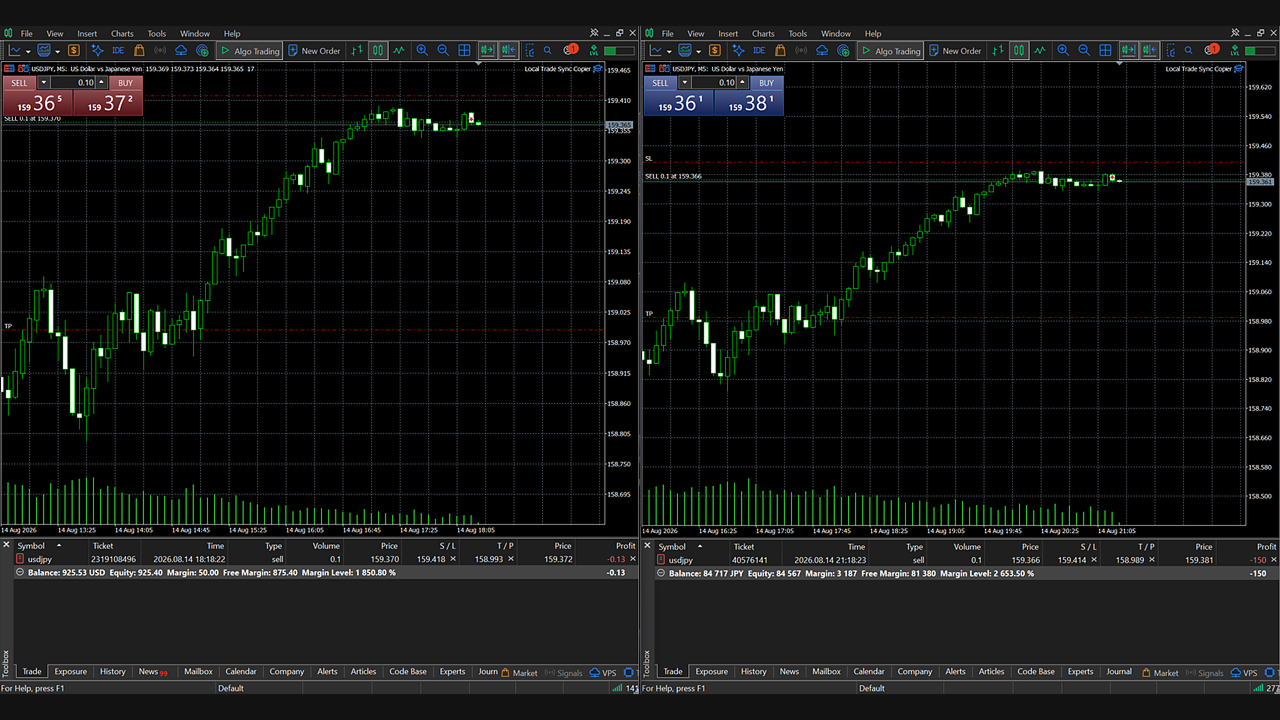
Task: Zoom in the chart in left window
Action: [422, 50]
